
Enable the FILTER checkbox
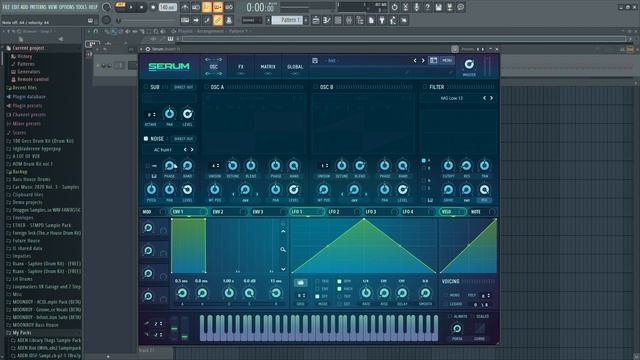[425, 87]
